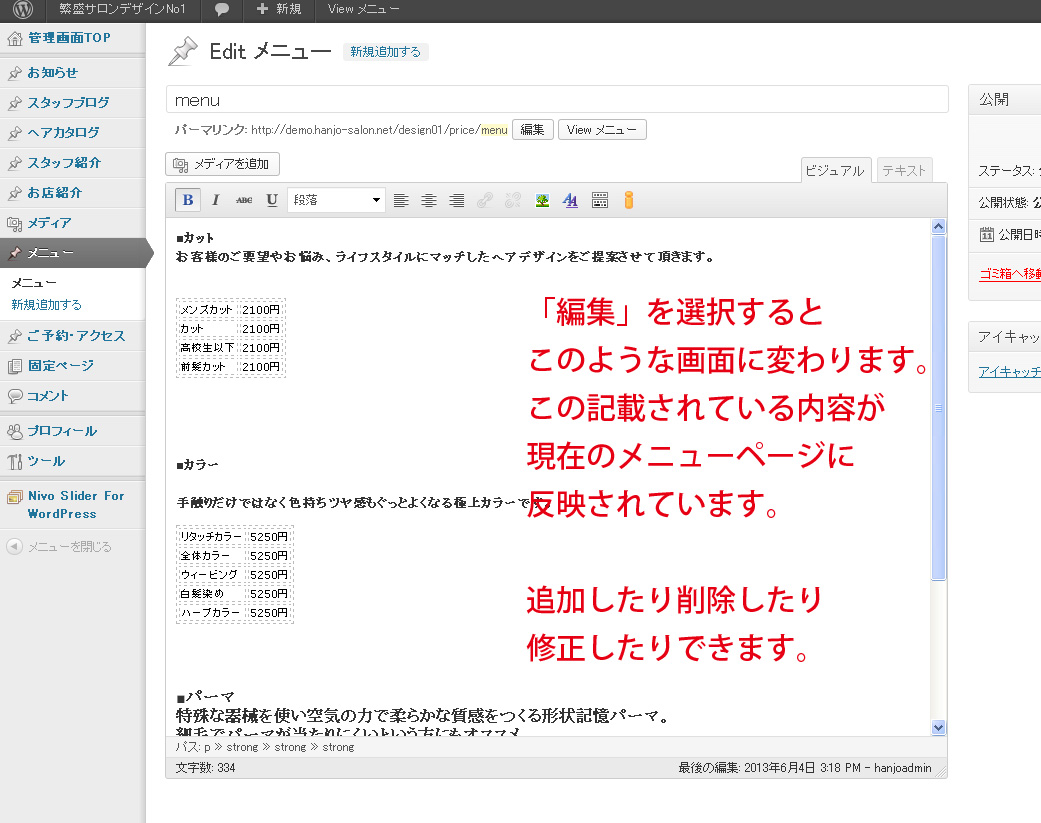
Task: Align text left
Action: (x=401, y=200)
